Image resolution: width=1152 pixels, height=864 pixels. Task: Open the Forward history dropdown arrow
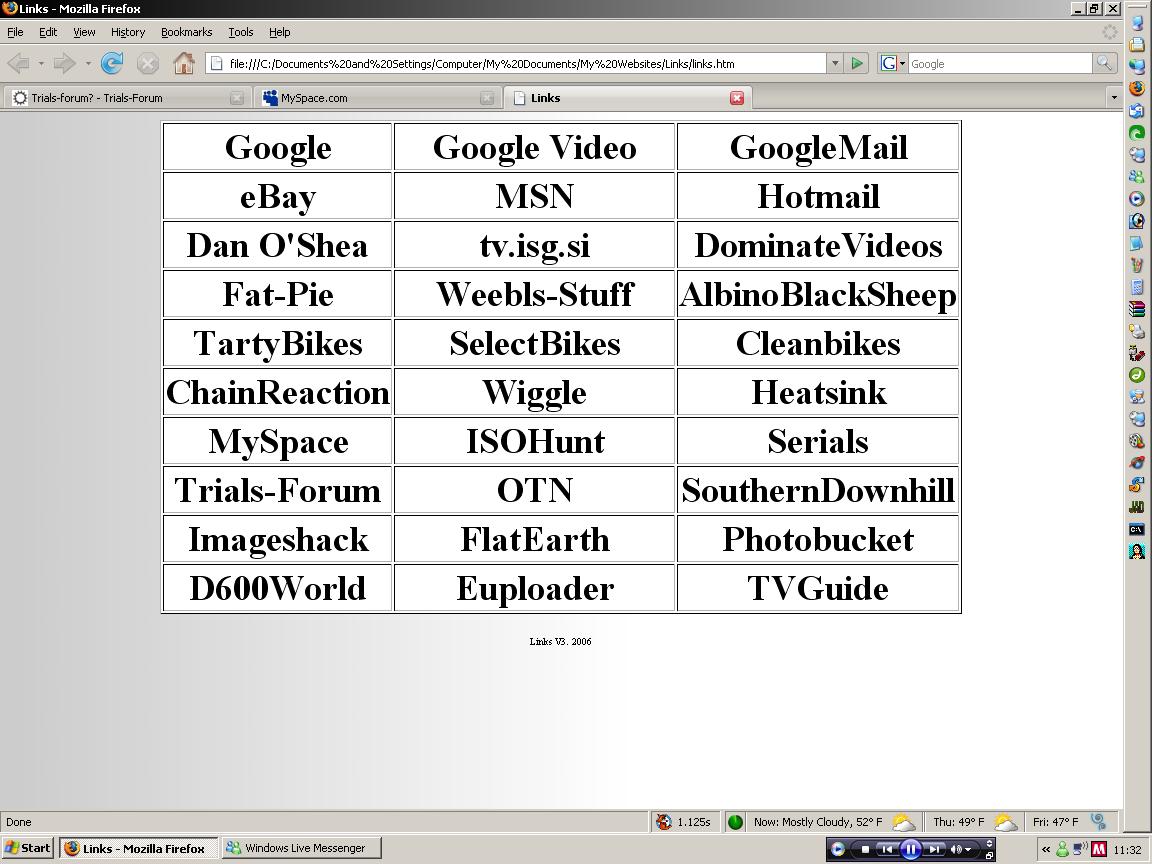click(87, 64)
